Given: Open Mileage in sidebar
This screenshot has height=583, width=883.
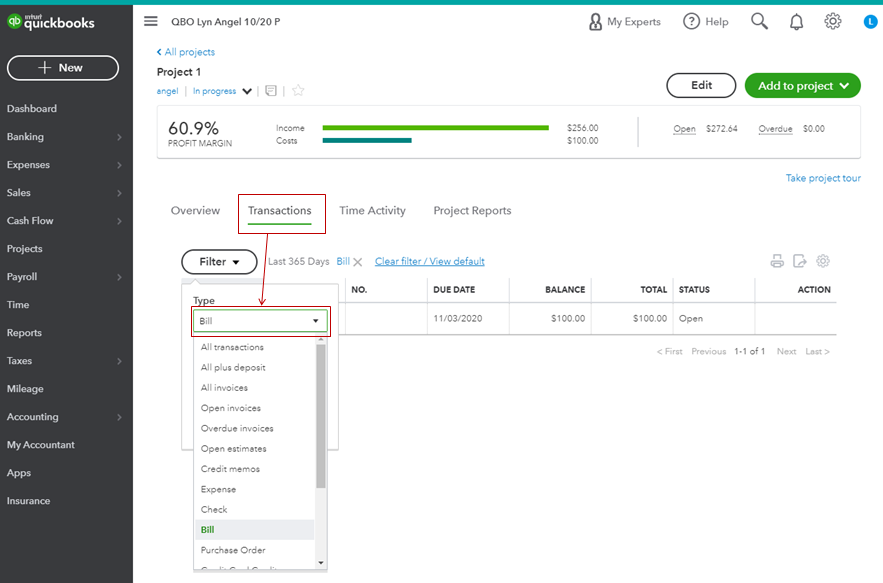Looking at the screenshot, I should click(x=25, y=389).
